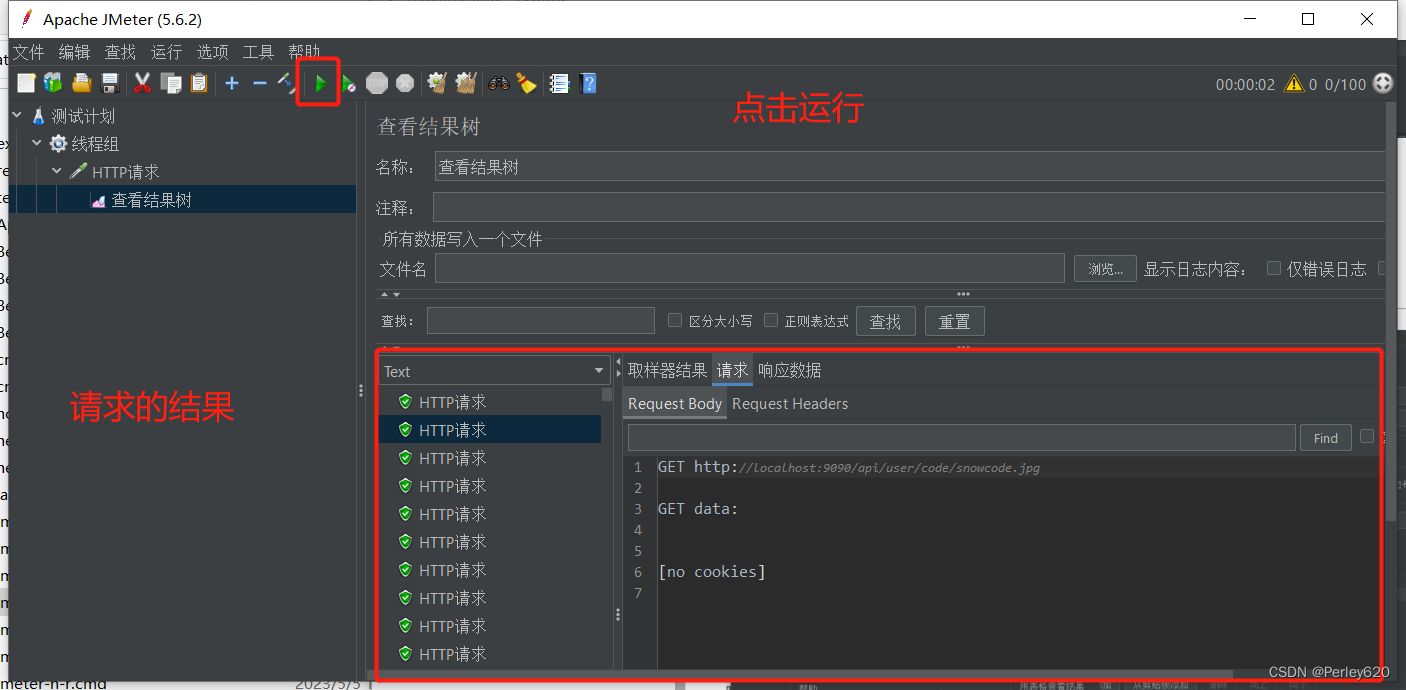Switch to the 响应数据 tab
Image resolution: width=1406 pixels, height=690 pixels.
click(790, 370)
